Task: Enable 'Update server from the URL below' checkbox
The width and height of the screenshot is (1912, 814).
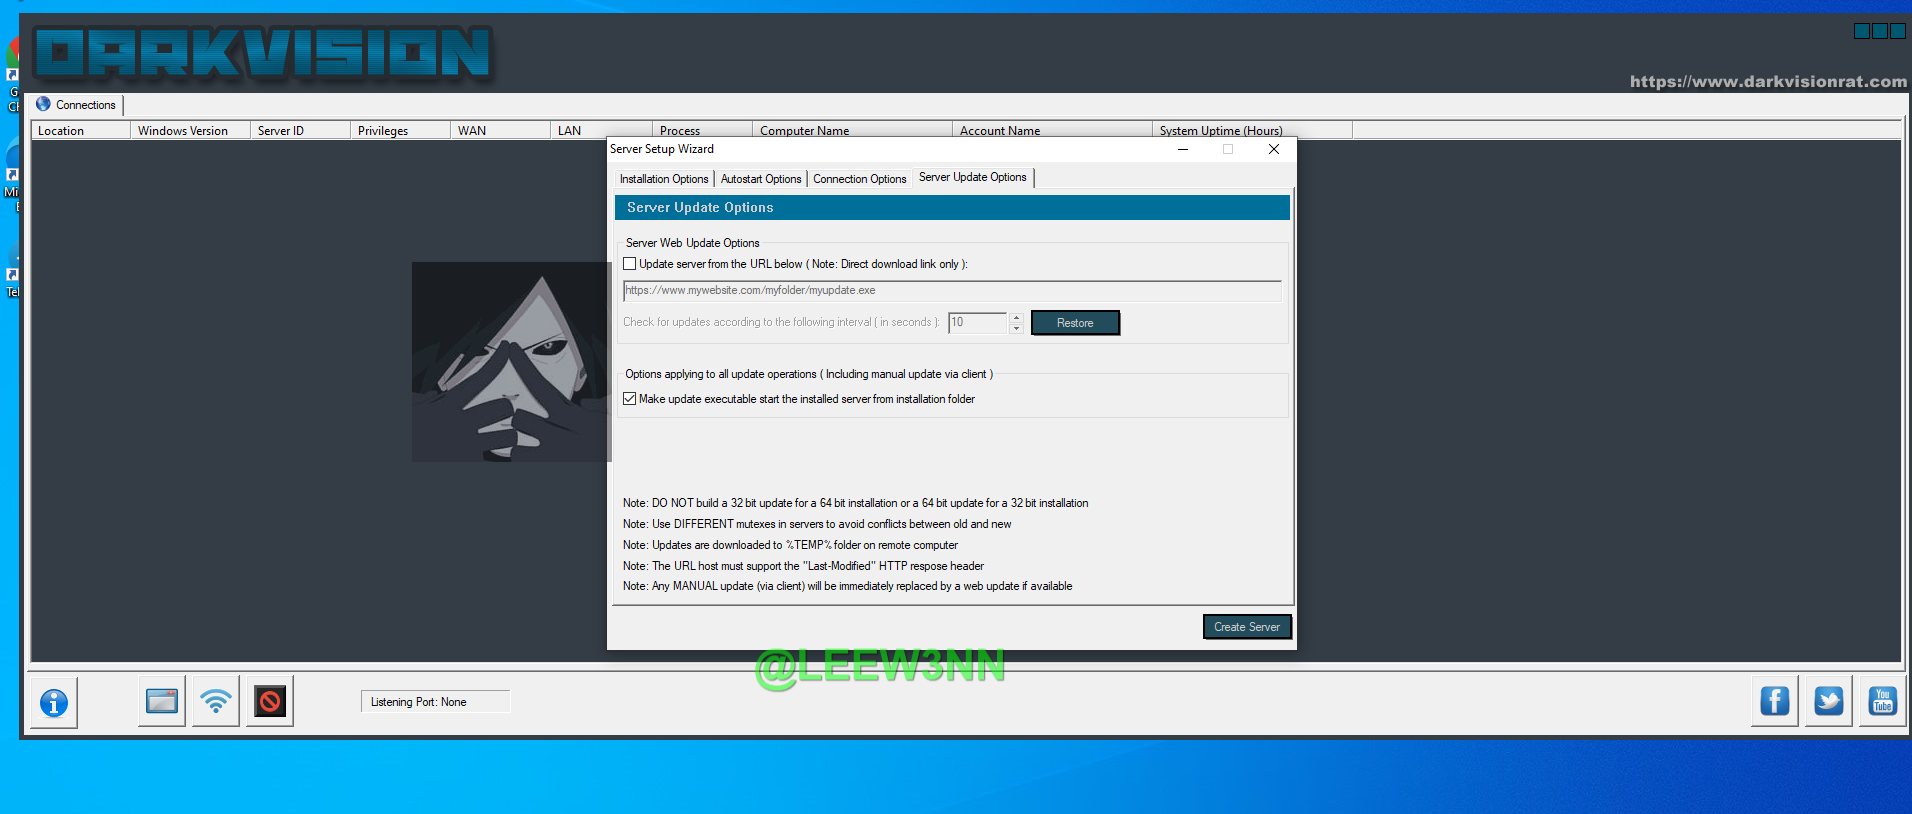Action: tap(630, 264)
